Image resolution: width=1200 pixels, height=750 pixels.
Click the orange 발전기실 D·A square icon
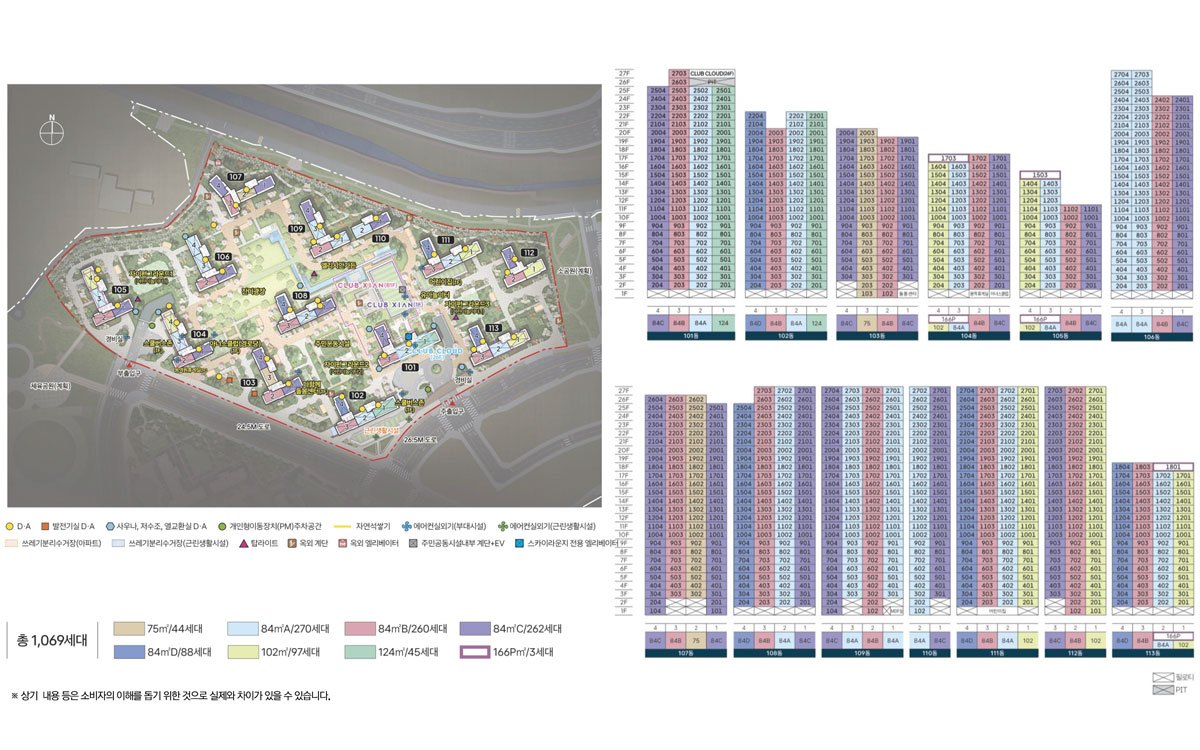[x=46, y=525]
